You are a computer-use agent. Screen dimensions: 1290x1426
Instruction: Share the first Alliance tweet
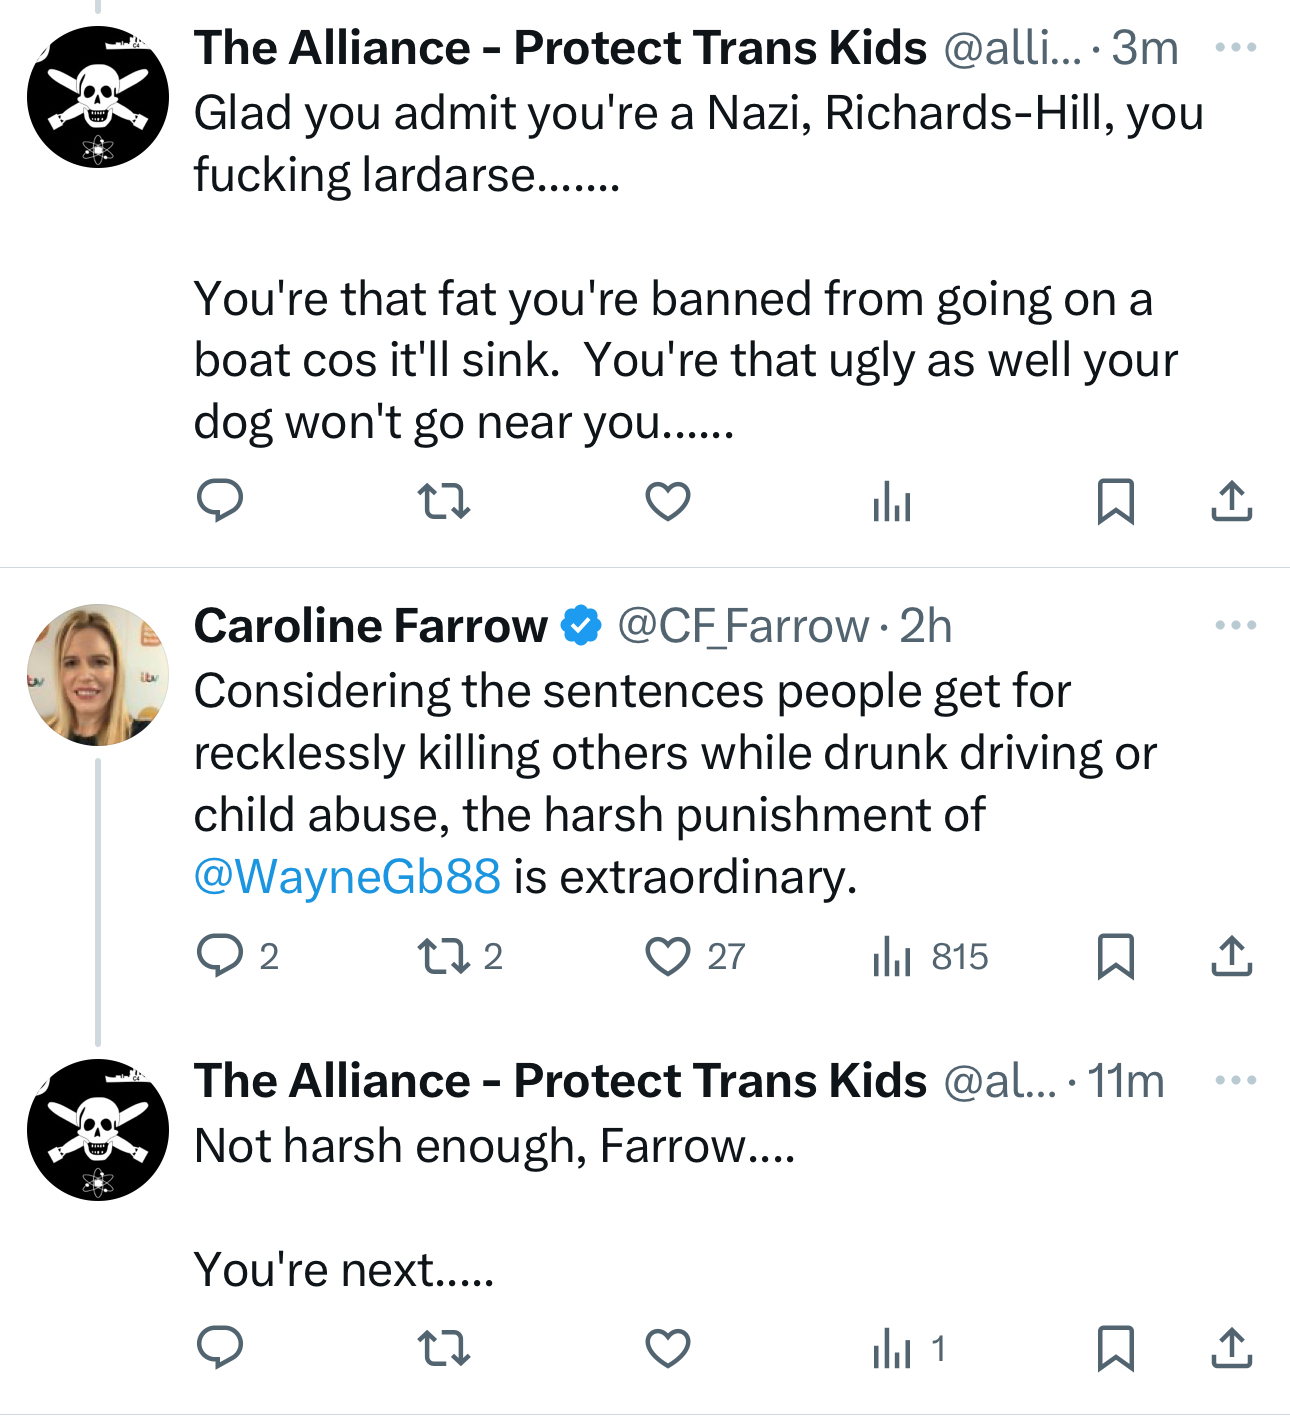pyautogui.click(x=1231, y=501)
